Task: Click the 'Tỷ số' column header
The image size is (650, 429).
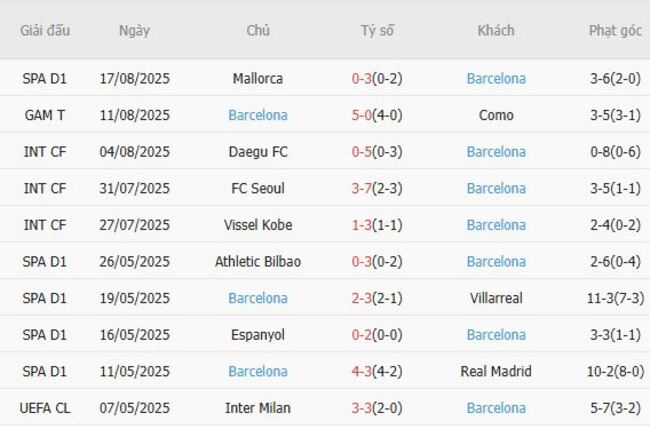Action: point(377,30)
